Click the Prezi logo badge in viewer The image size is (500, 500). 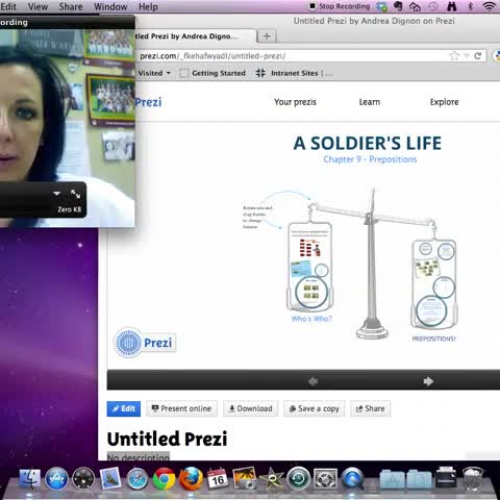pyautogui.click(x=144, y=342)
